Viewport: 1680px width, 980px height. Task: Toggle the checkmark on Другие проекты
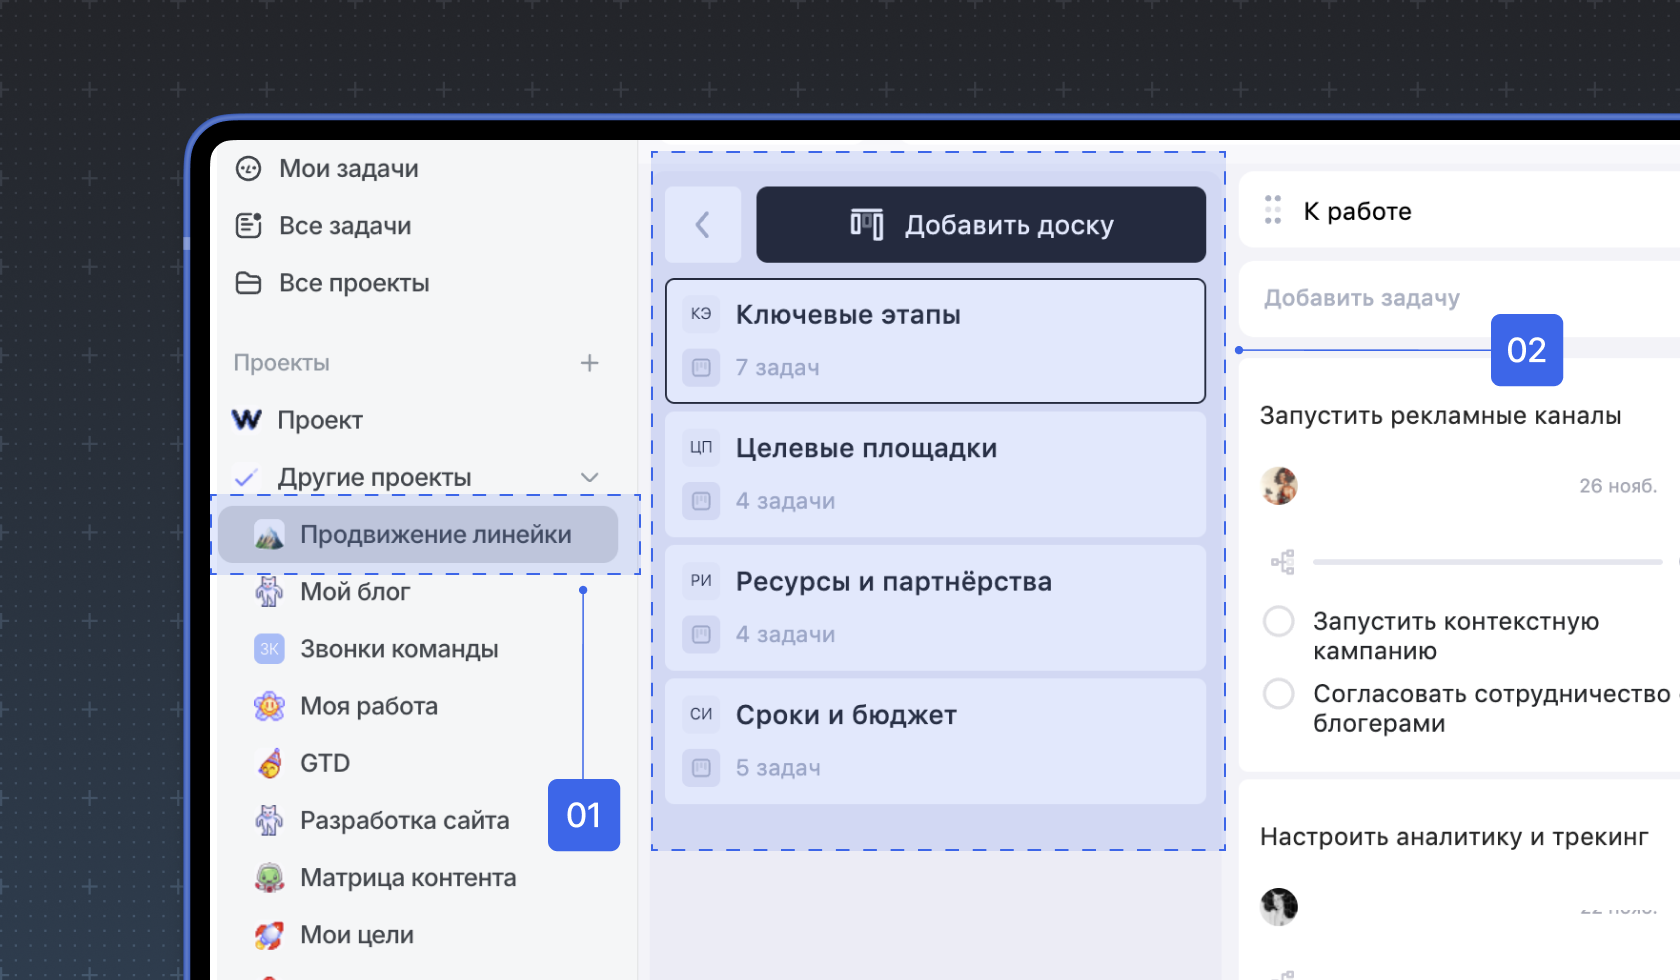point(246,477)
